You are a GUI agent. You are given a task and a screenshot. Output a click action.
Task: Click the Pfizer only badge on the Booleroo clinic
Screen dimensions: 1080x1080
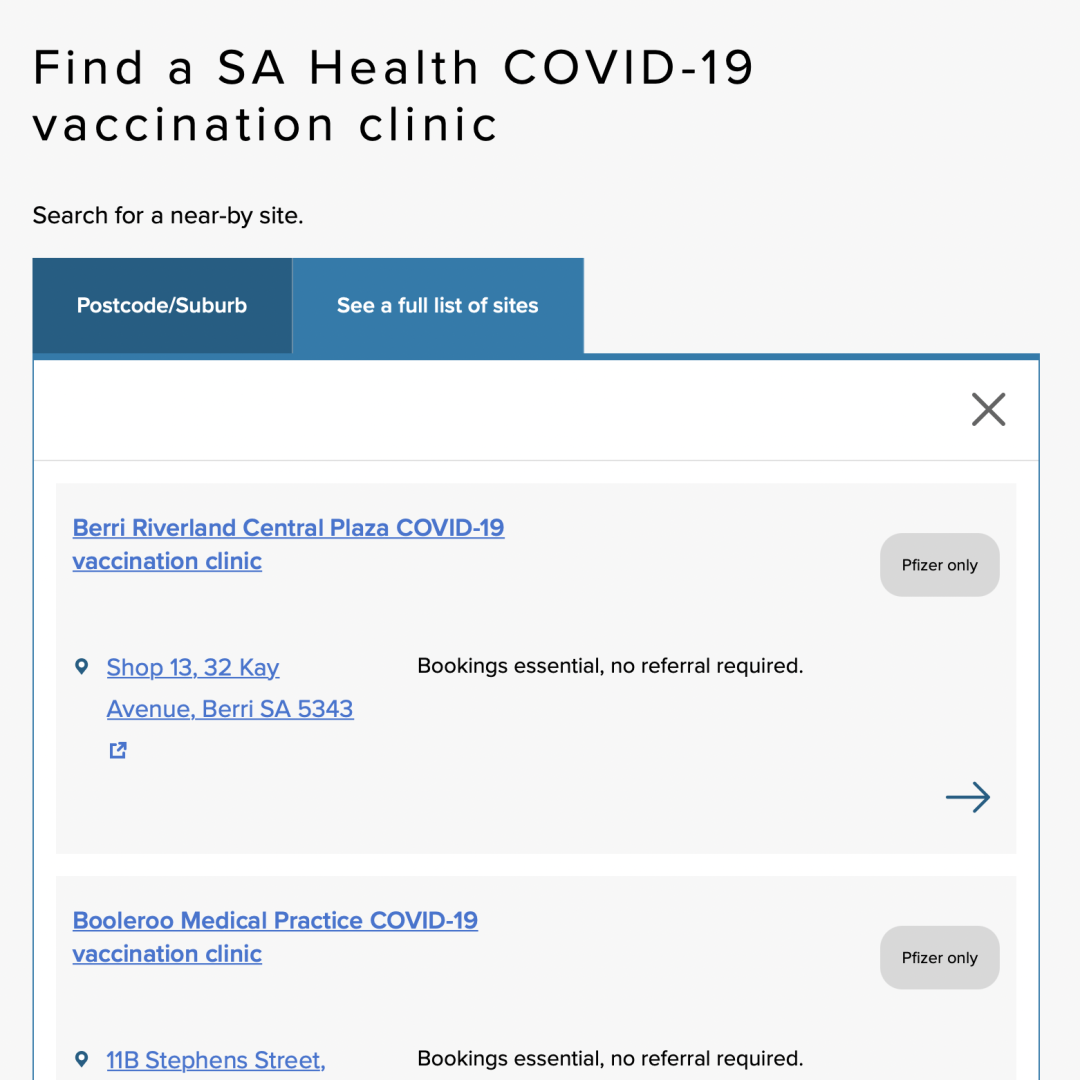coord(939,957)
